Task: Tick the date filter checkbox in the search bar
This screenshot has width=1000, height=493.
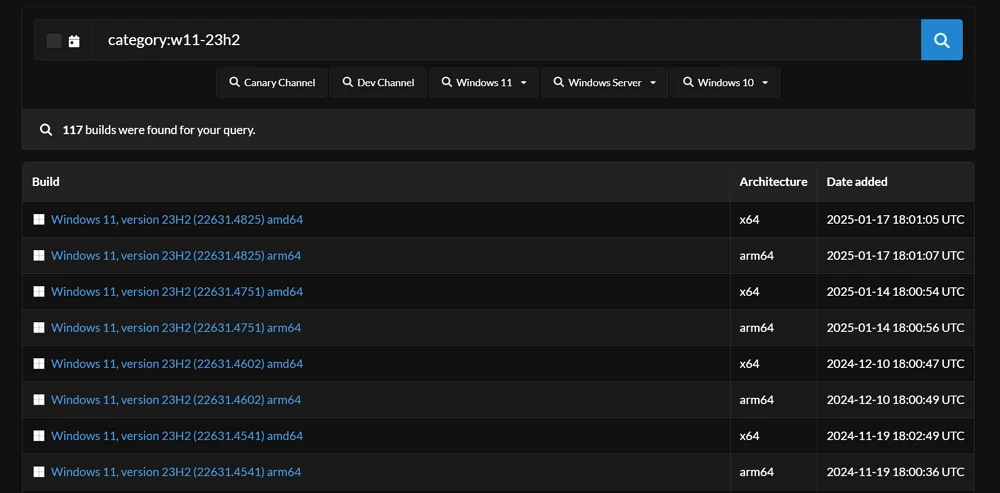Action: pyautogui.click(x=54, y=41)
